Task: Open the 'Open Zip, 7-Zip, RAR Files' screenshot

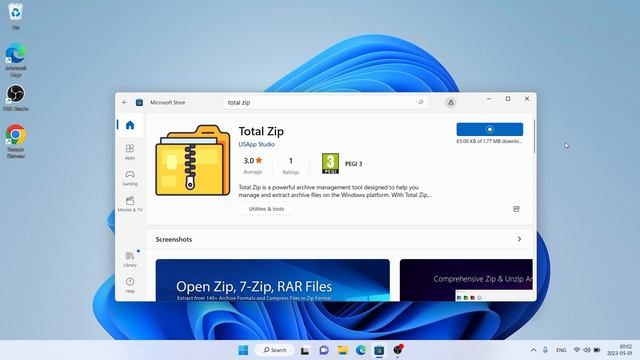Action: point(273,280)
